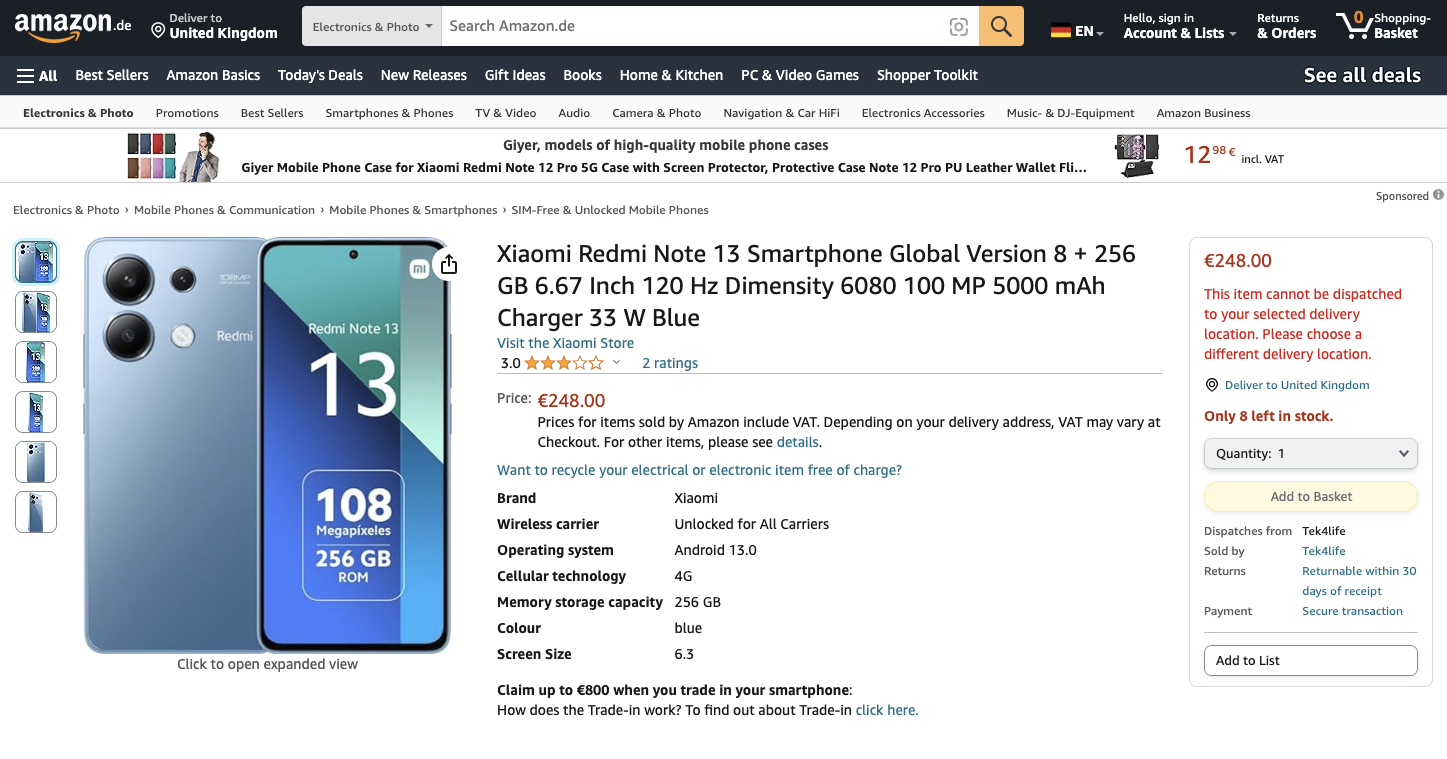Open the Electronics & Photo search category dropdown

coord(372,27)
